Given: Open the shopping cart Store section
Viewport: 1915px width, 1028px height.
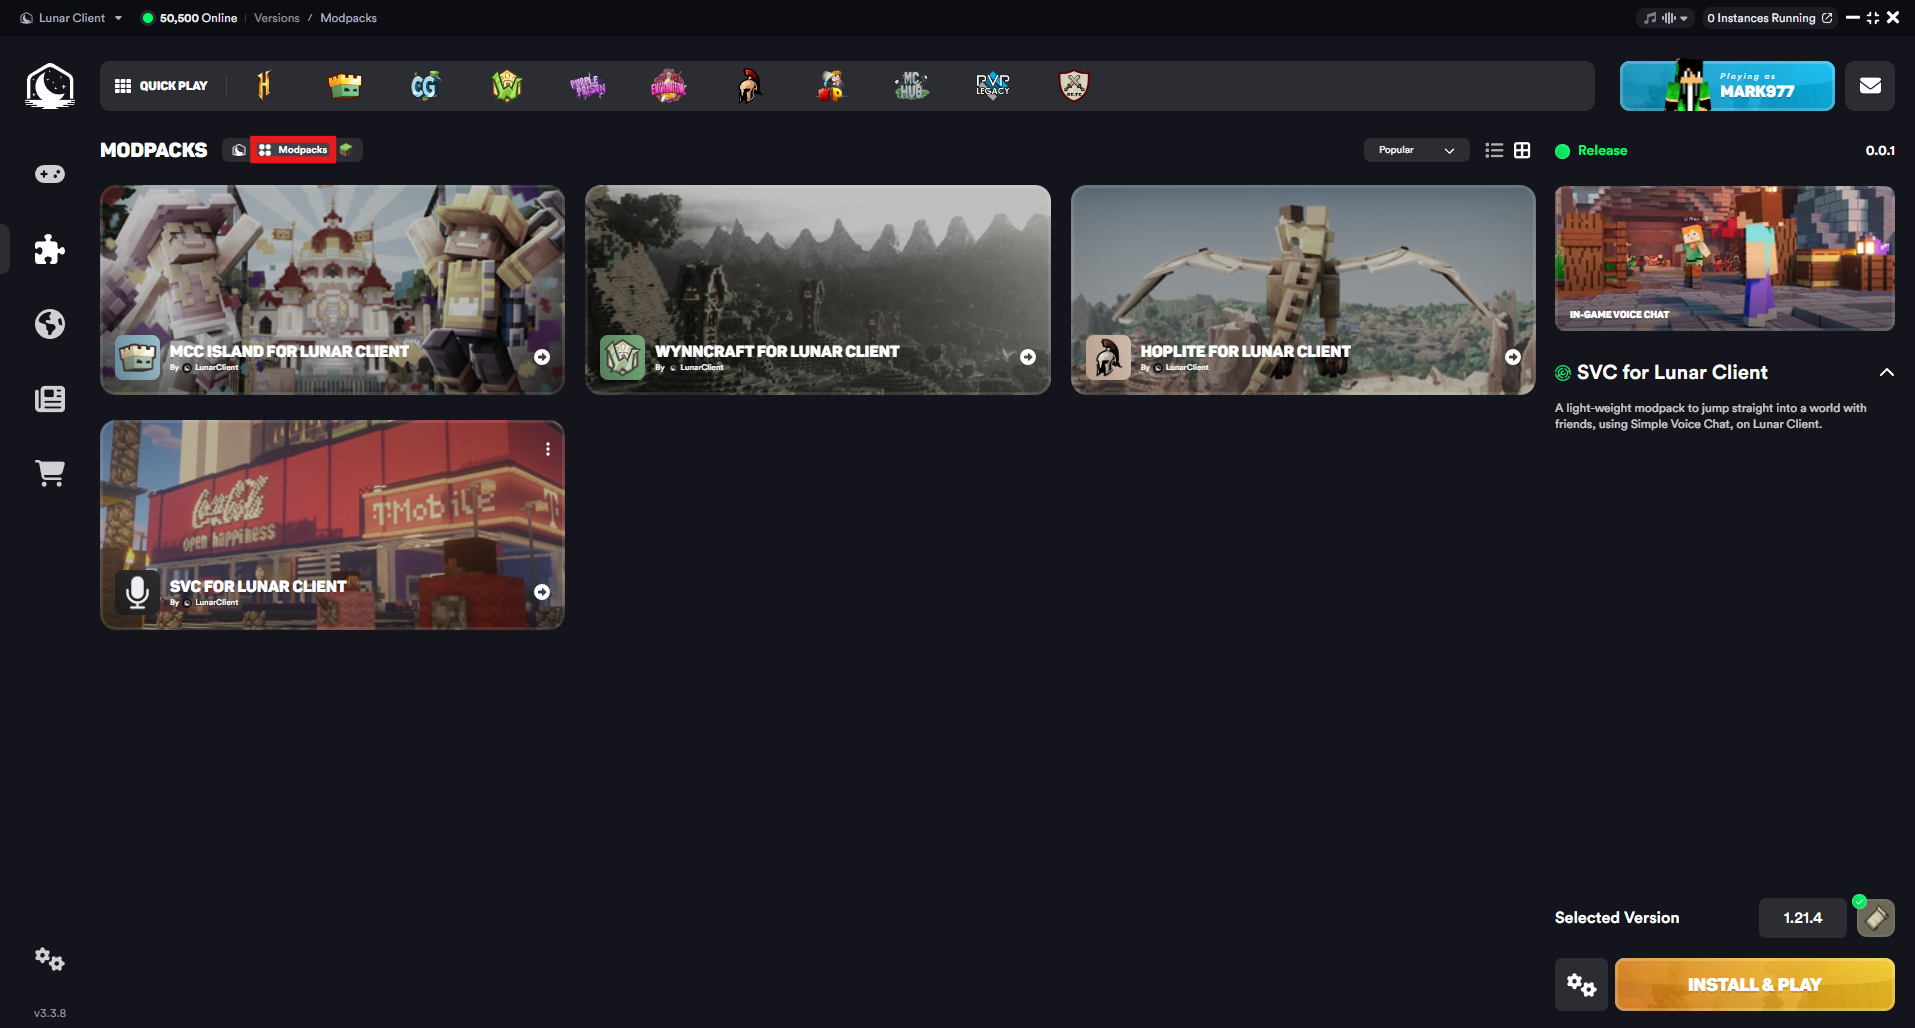Looking at the screenshot, I should 50,473.
